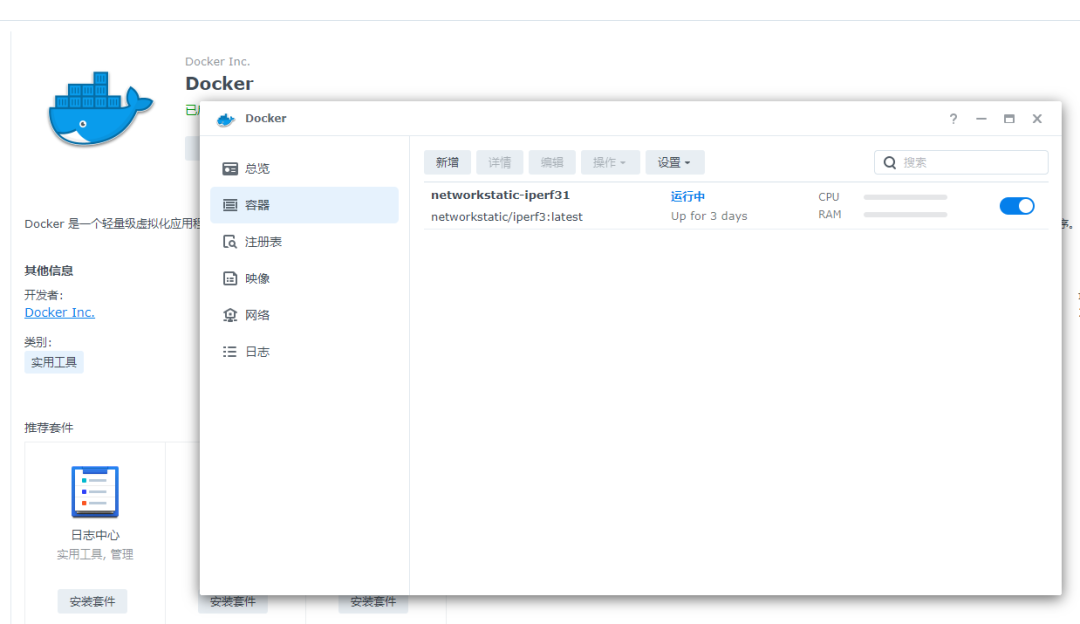This screenshot has width=1080, height=624.
Task: Click the 日志中心 Log Center package icon
Action: [95, 492]
